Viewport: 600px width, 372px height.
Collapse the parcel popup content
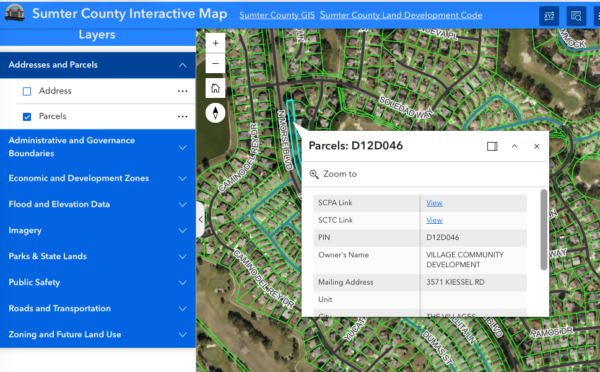pos(514,146)
